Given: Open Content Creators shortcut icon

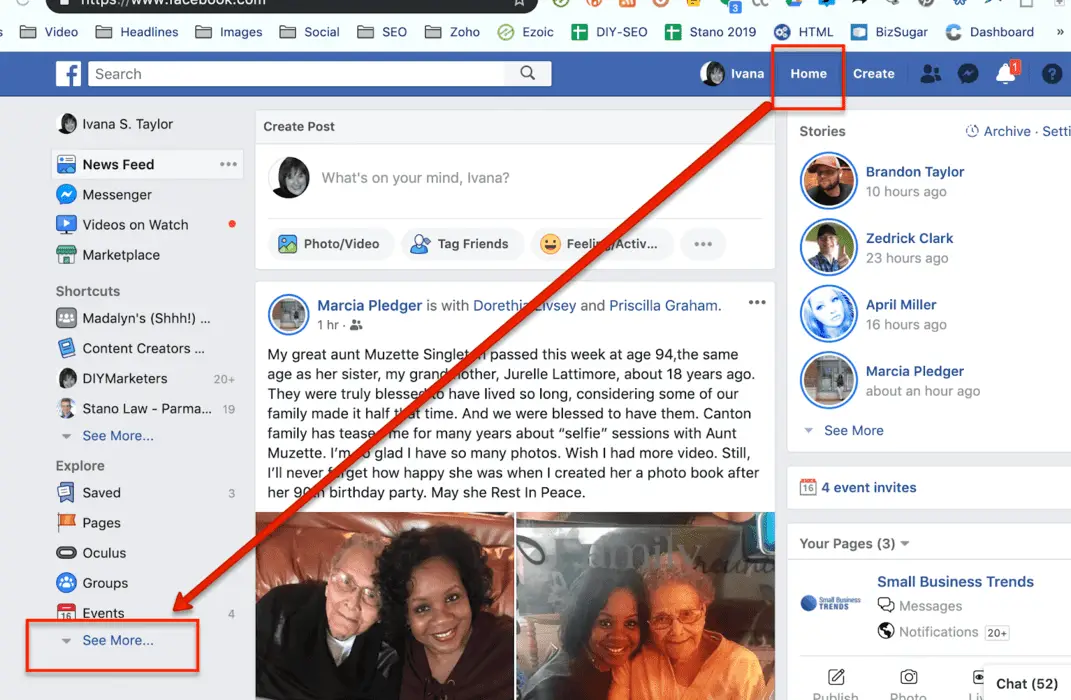Looking at the screenshot, I should 66,348.
